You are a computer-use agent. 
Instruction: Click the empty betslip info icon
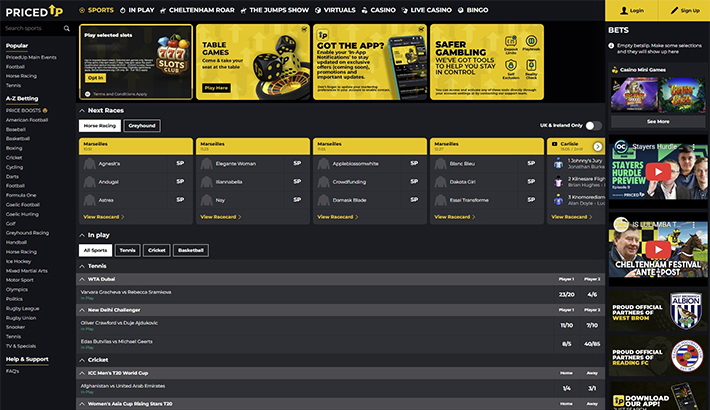(x=611, y=46)
